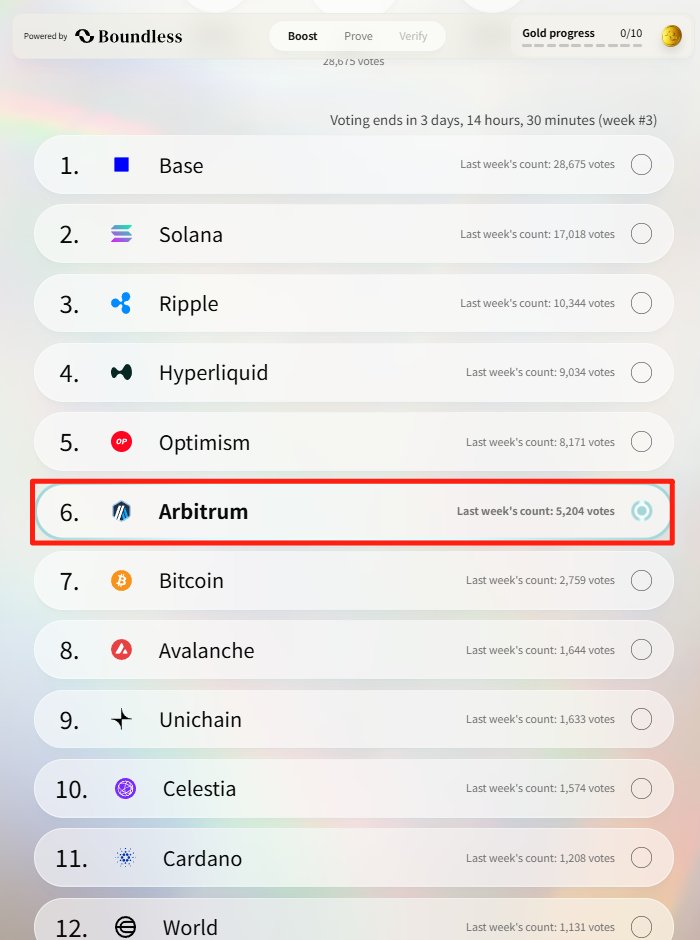Open the Boundless logo link
The height and width of the screenshot is (940, 700).
click(129, 36)
